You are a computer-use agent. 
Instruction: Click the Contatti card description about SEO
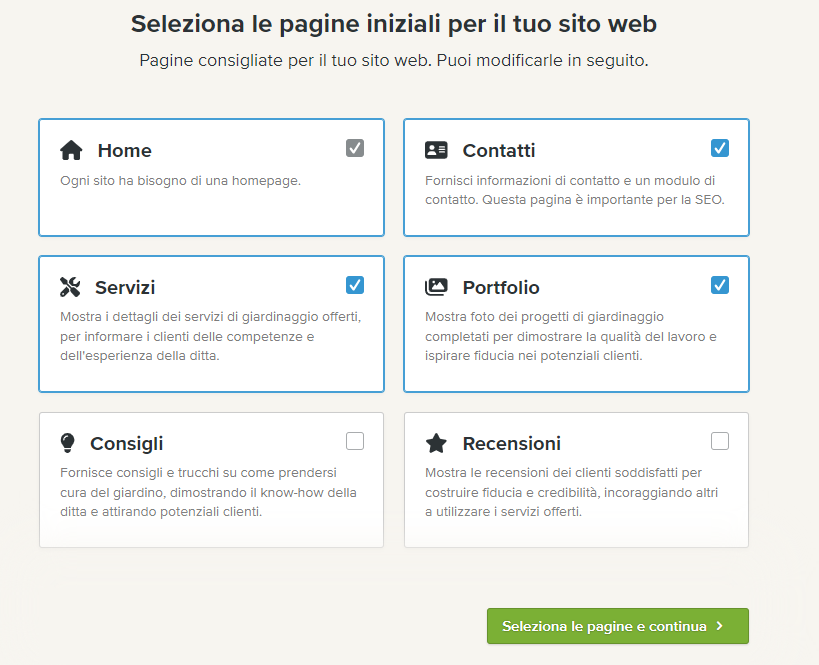point(575,190)
